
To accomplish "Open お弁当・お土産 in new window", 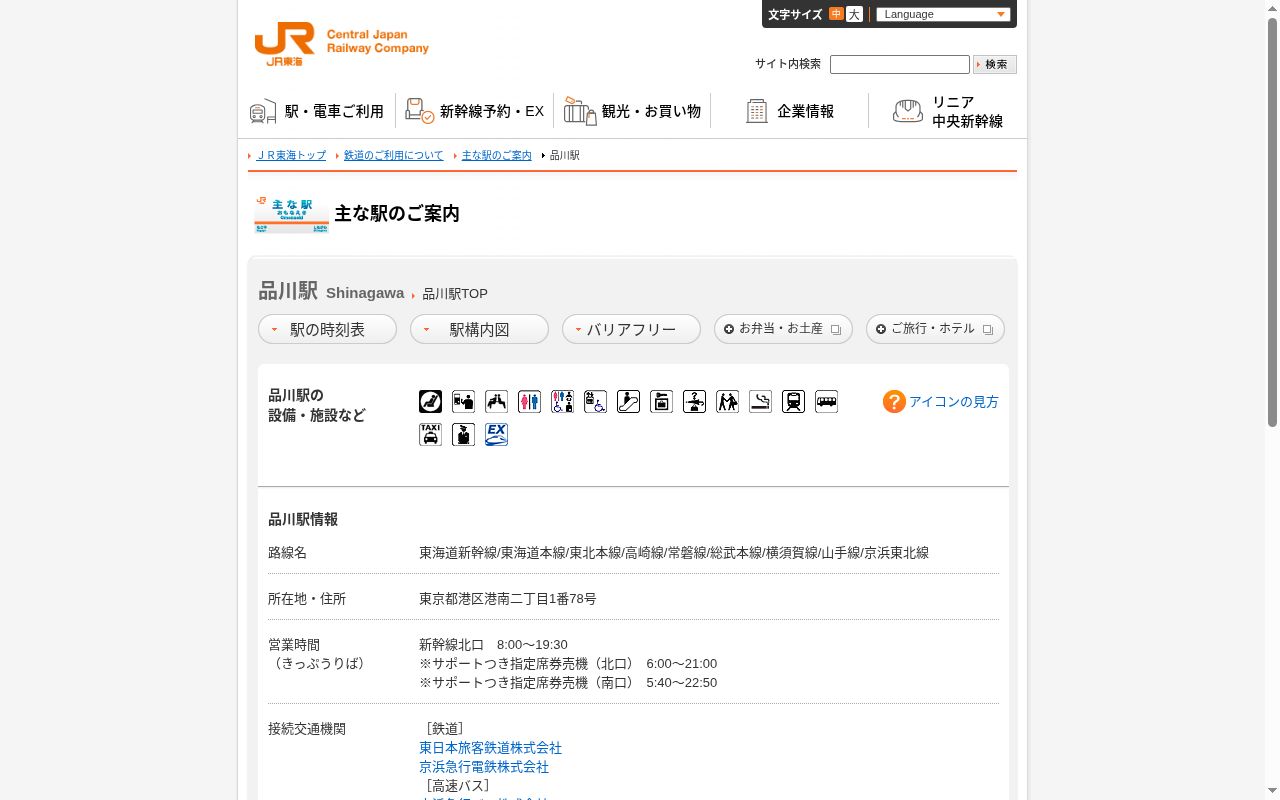I will coord(783,329).
